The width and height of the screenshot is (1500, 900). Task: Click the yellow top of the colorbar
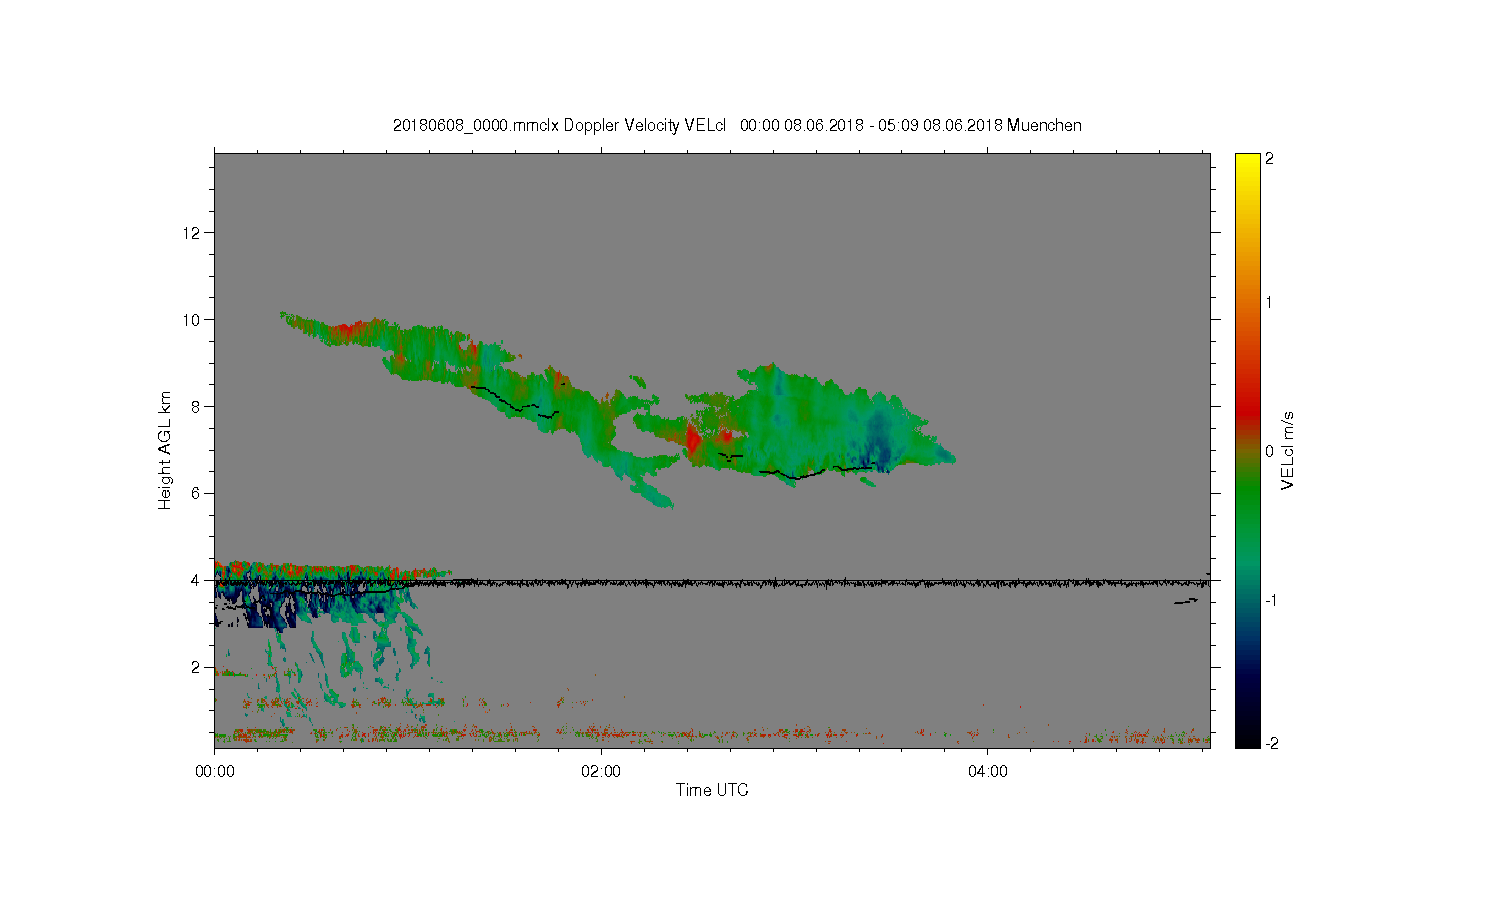pyautogui.click(x=1247, y=165)
